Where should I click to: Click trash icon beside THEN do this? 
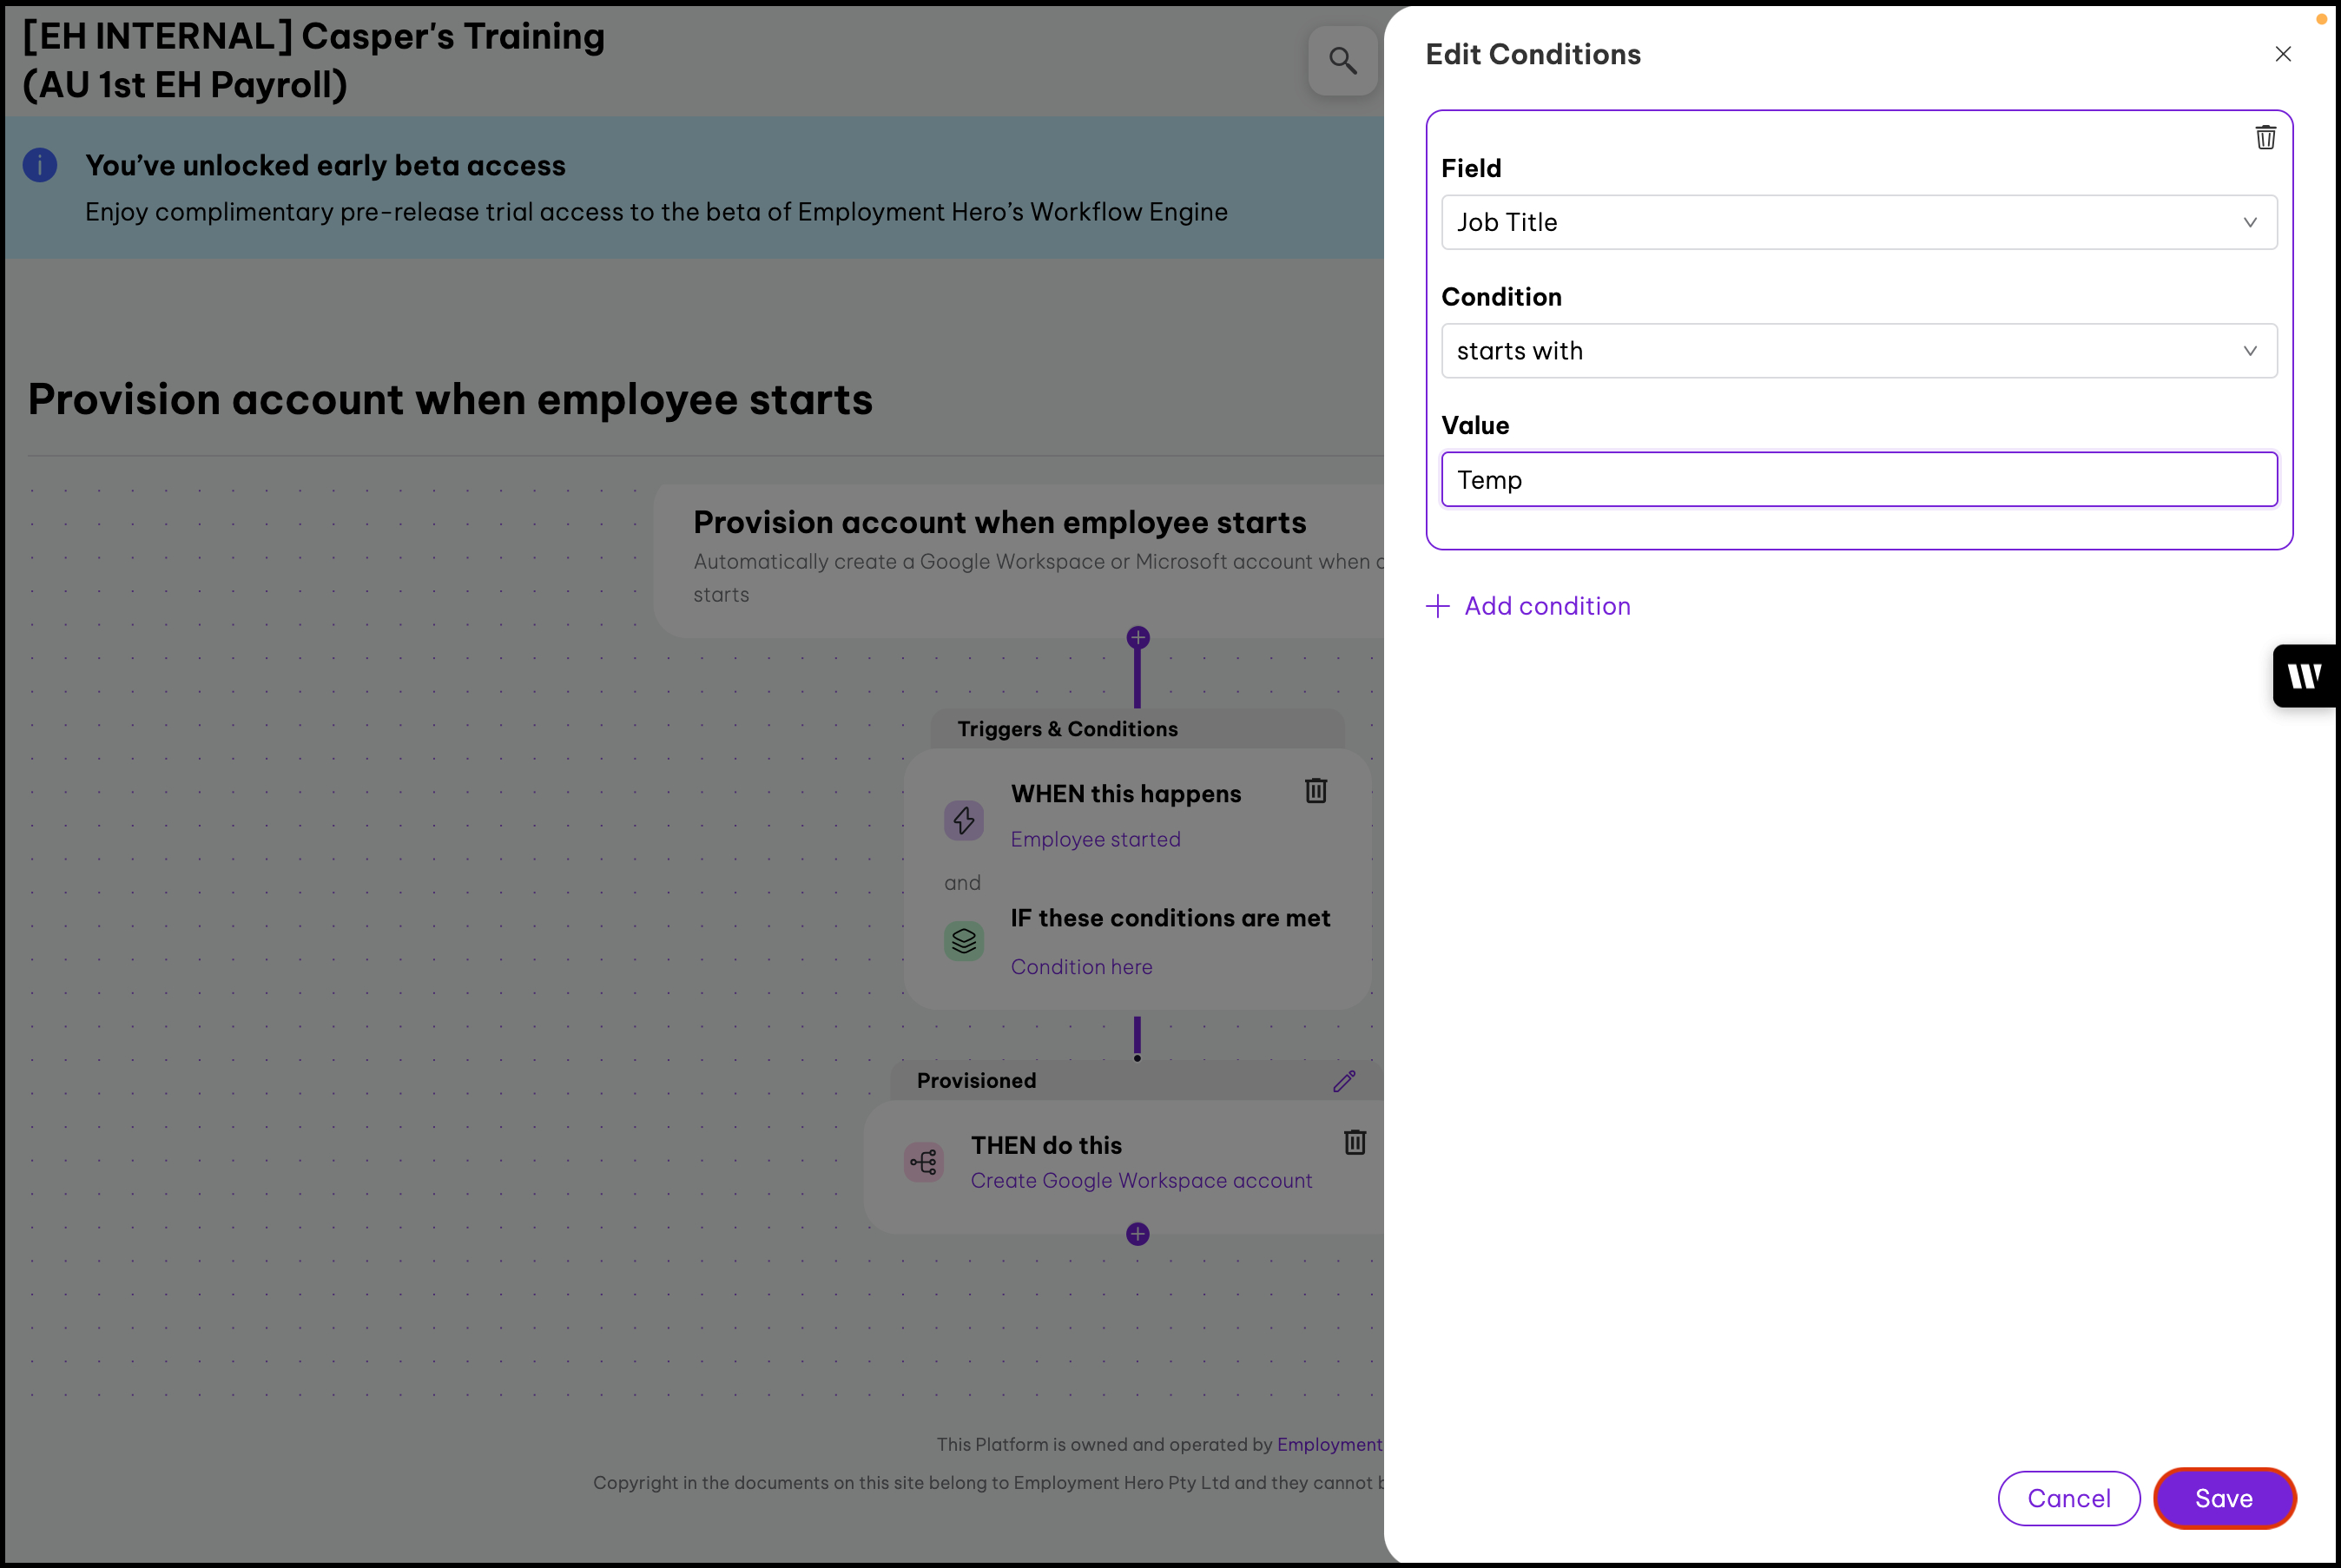pos(1354,1142)
